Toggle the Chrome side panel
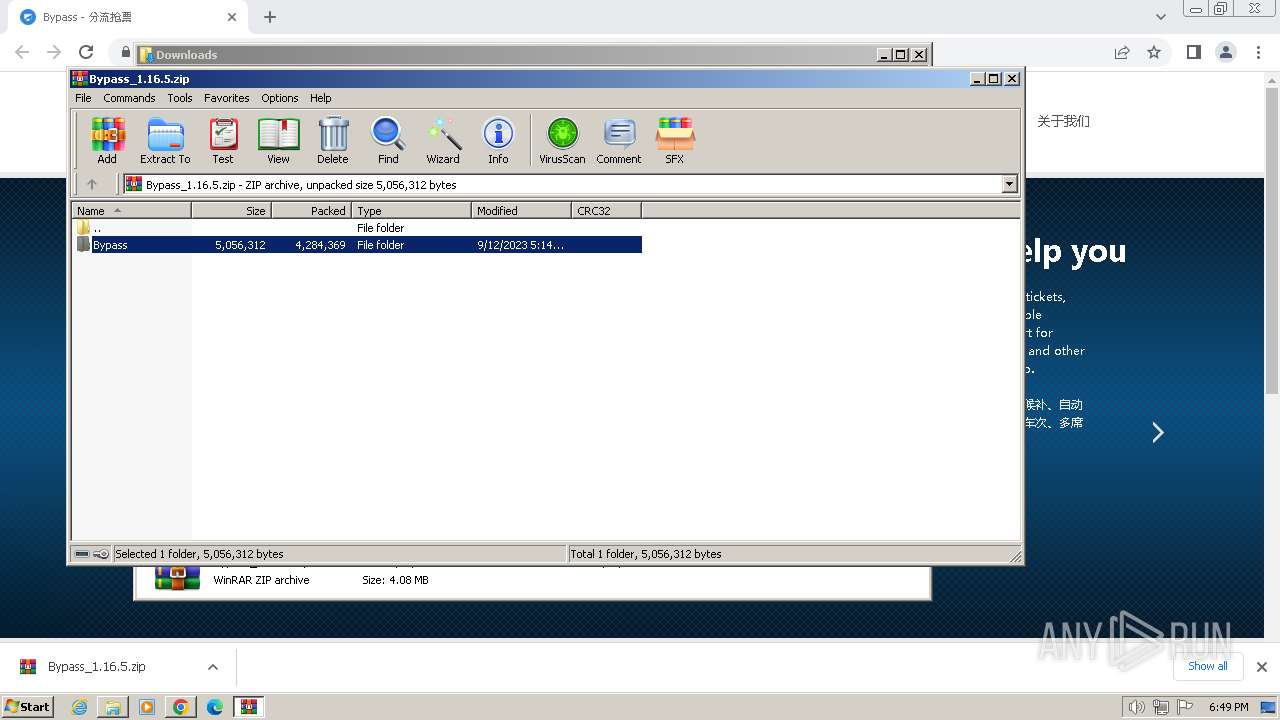 [1193, 52]
